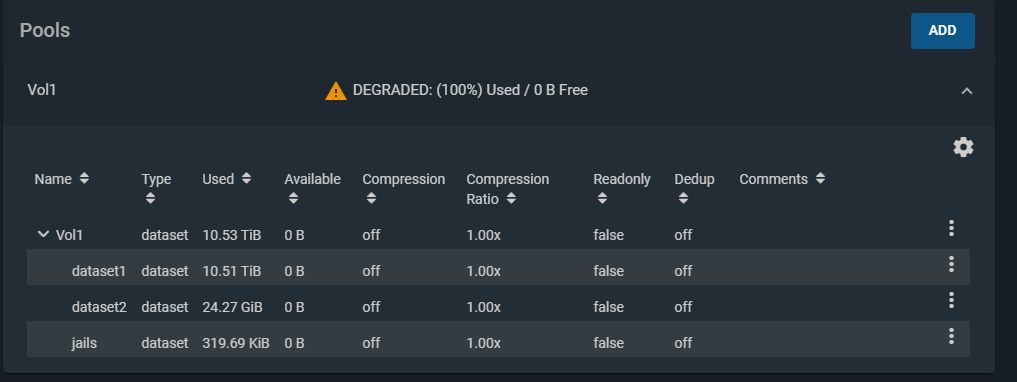Select the jails dataset row
This screenshot has height=382, width=1017.
click(x=498, y=339)
